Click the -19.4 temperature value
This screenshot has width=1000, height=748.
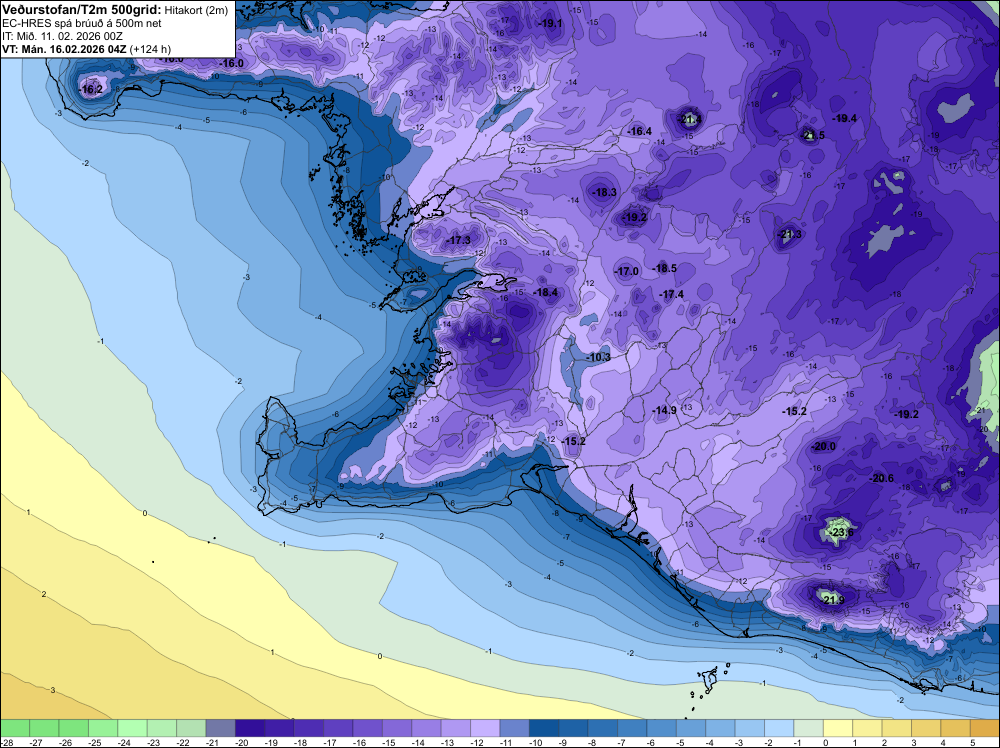tap(845, 119)
